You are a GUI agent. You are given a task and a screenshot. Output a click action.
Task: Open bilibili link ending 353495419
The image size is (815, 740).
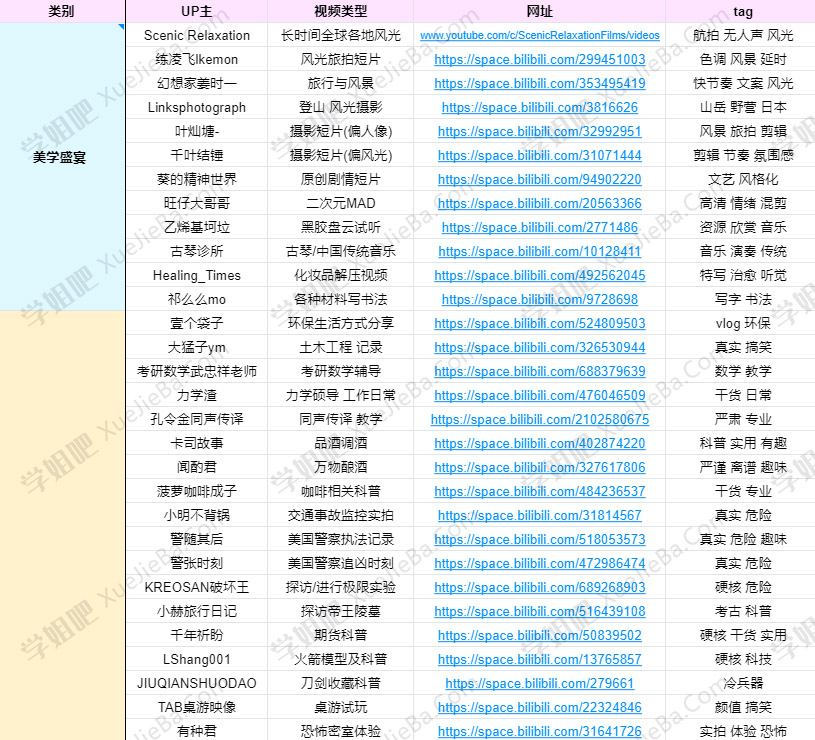pos(540,83)
